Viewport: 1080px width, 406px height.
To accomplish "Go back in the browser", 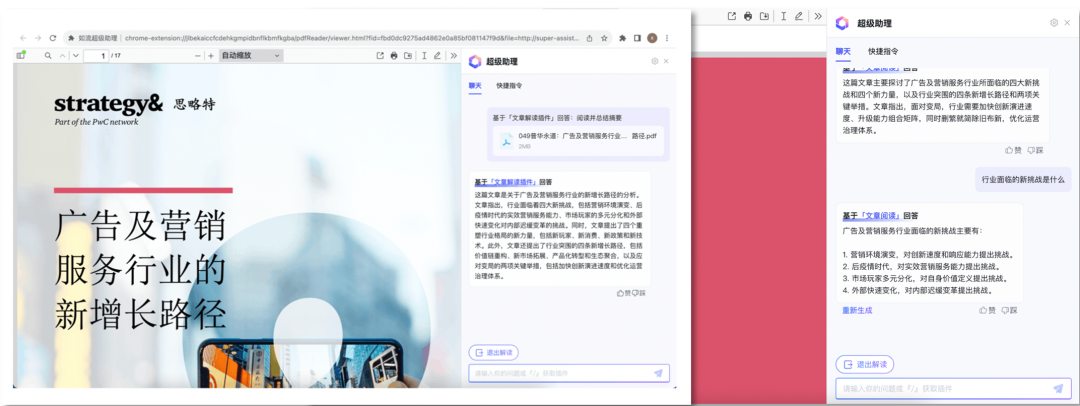I will click(23, 38).
